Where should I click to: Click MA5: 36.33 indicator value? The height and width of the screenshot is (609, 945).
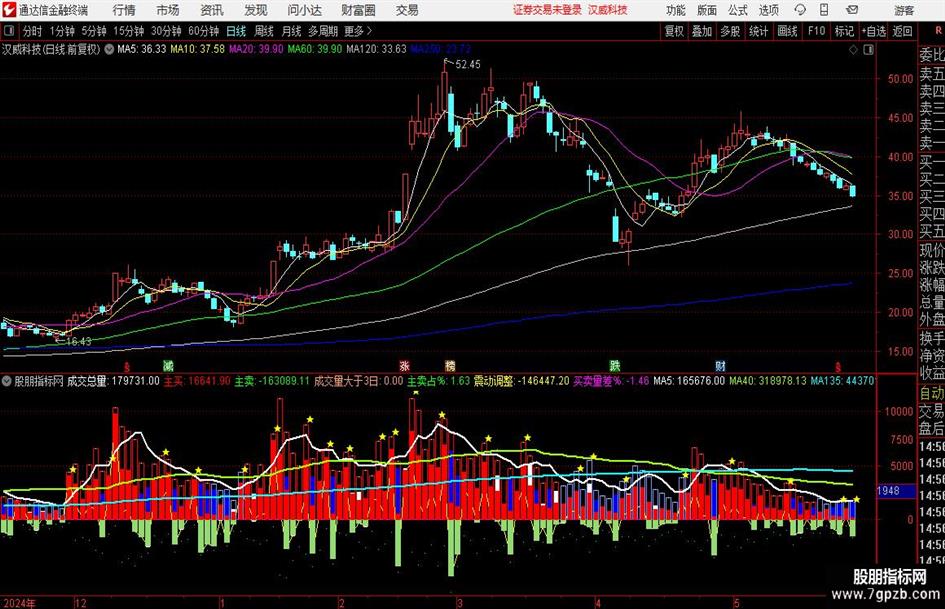[x=142, y=49]
